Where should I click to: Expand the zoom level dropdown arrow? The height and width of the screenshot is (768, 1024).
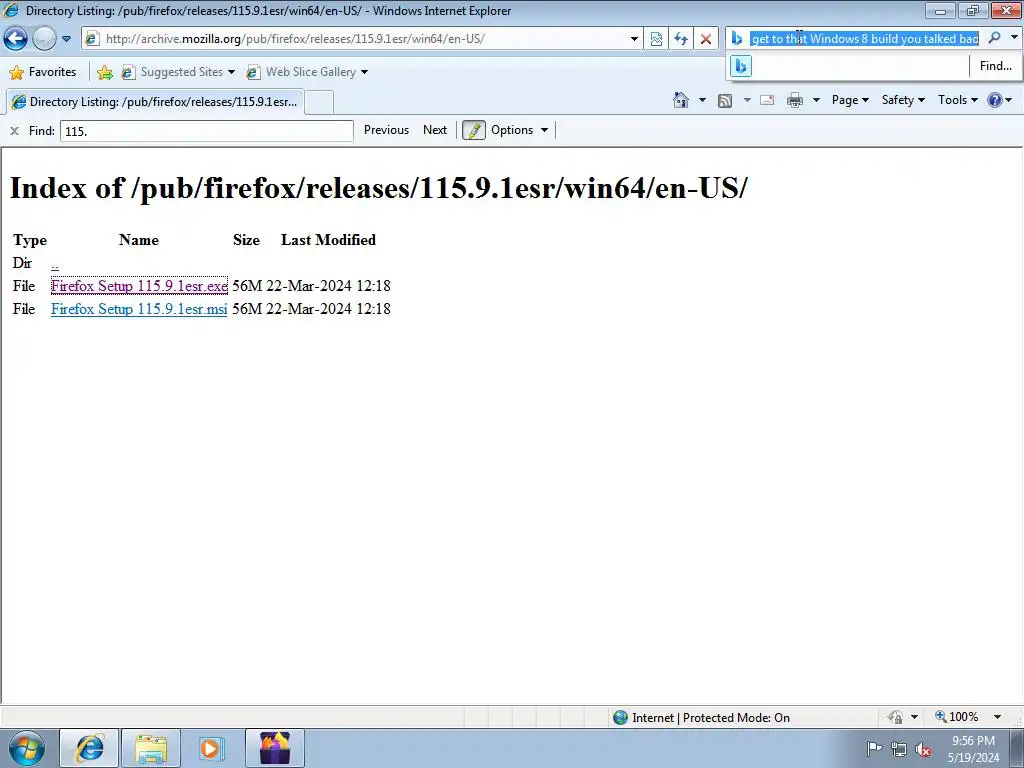[x=997, y=717]
